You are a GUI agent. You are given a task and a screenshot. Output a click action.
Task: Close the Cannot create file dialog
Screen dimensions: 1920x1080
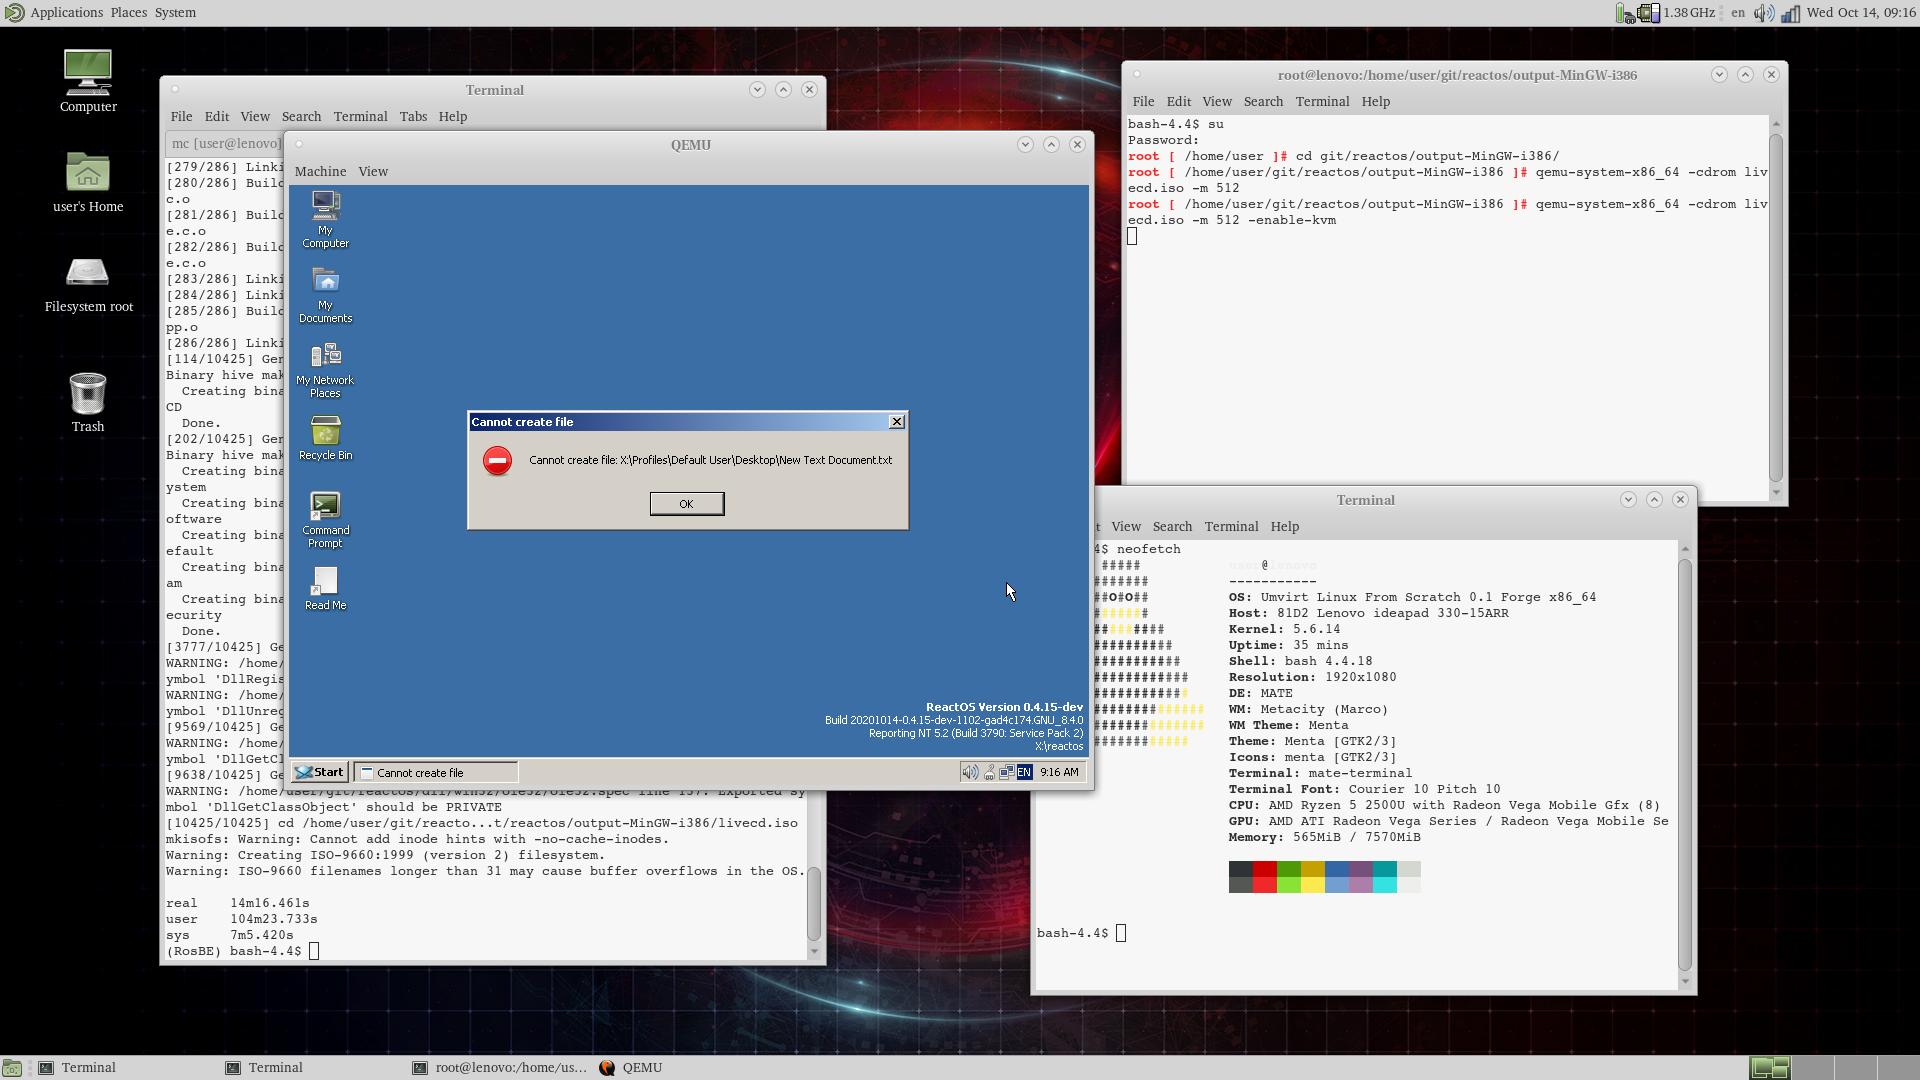coord(896,422)
